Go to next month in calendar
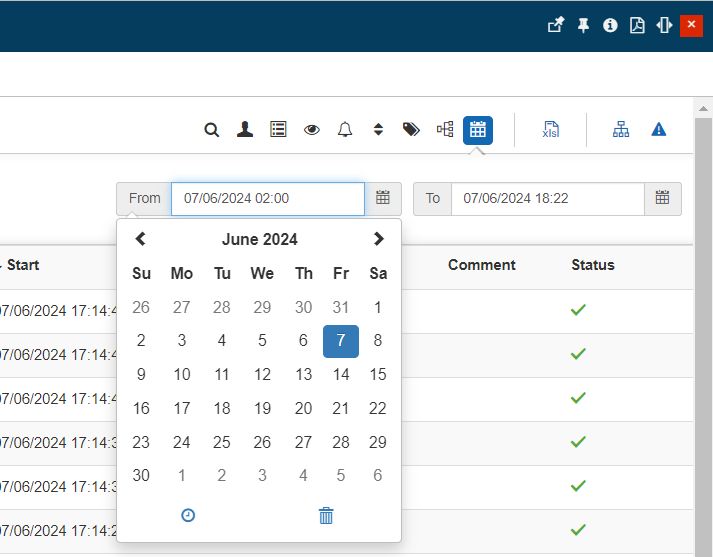This screenshot has width=713, height=557. pyautogui.click(x=378, y=239)
